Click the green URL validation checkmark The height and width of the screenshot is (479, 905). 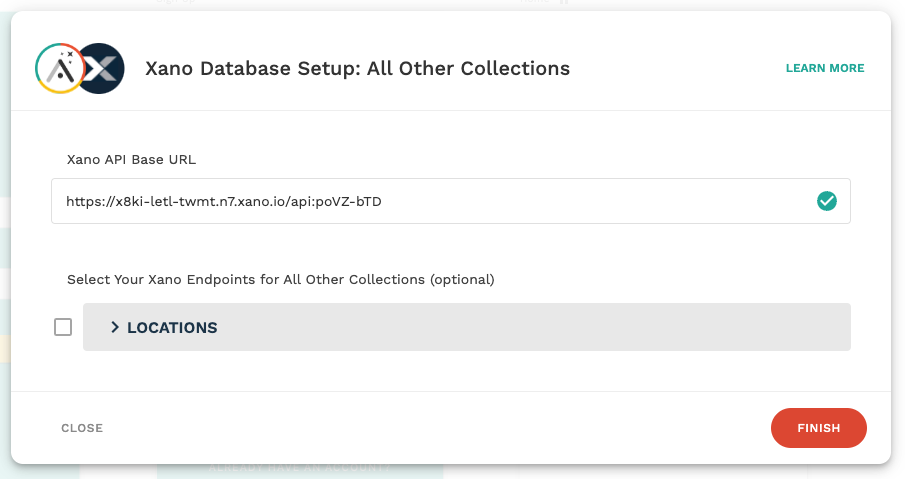(827, 201)
